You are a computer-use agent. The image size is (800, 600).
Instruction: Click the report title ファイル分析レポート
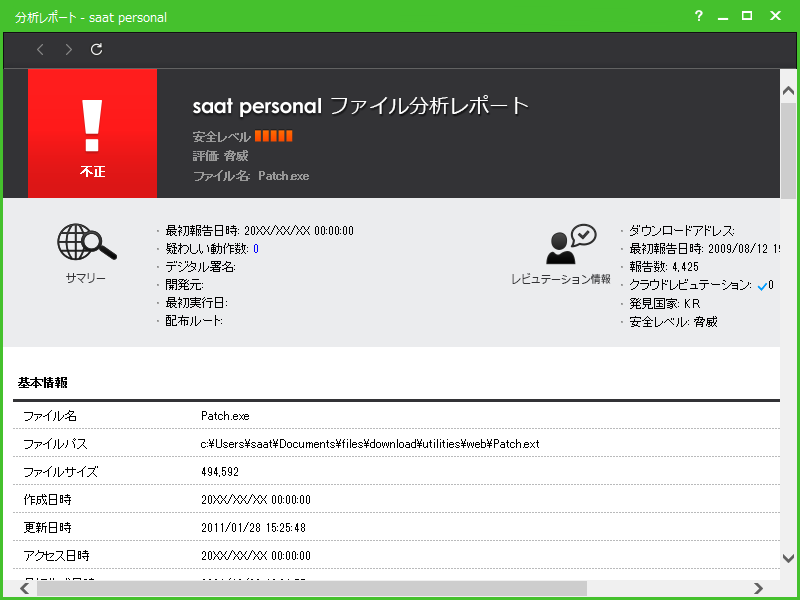click(x=430, y=106)
